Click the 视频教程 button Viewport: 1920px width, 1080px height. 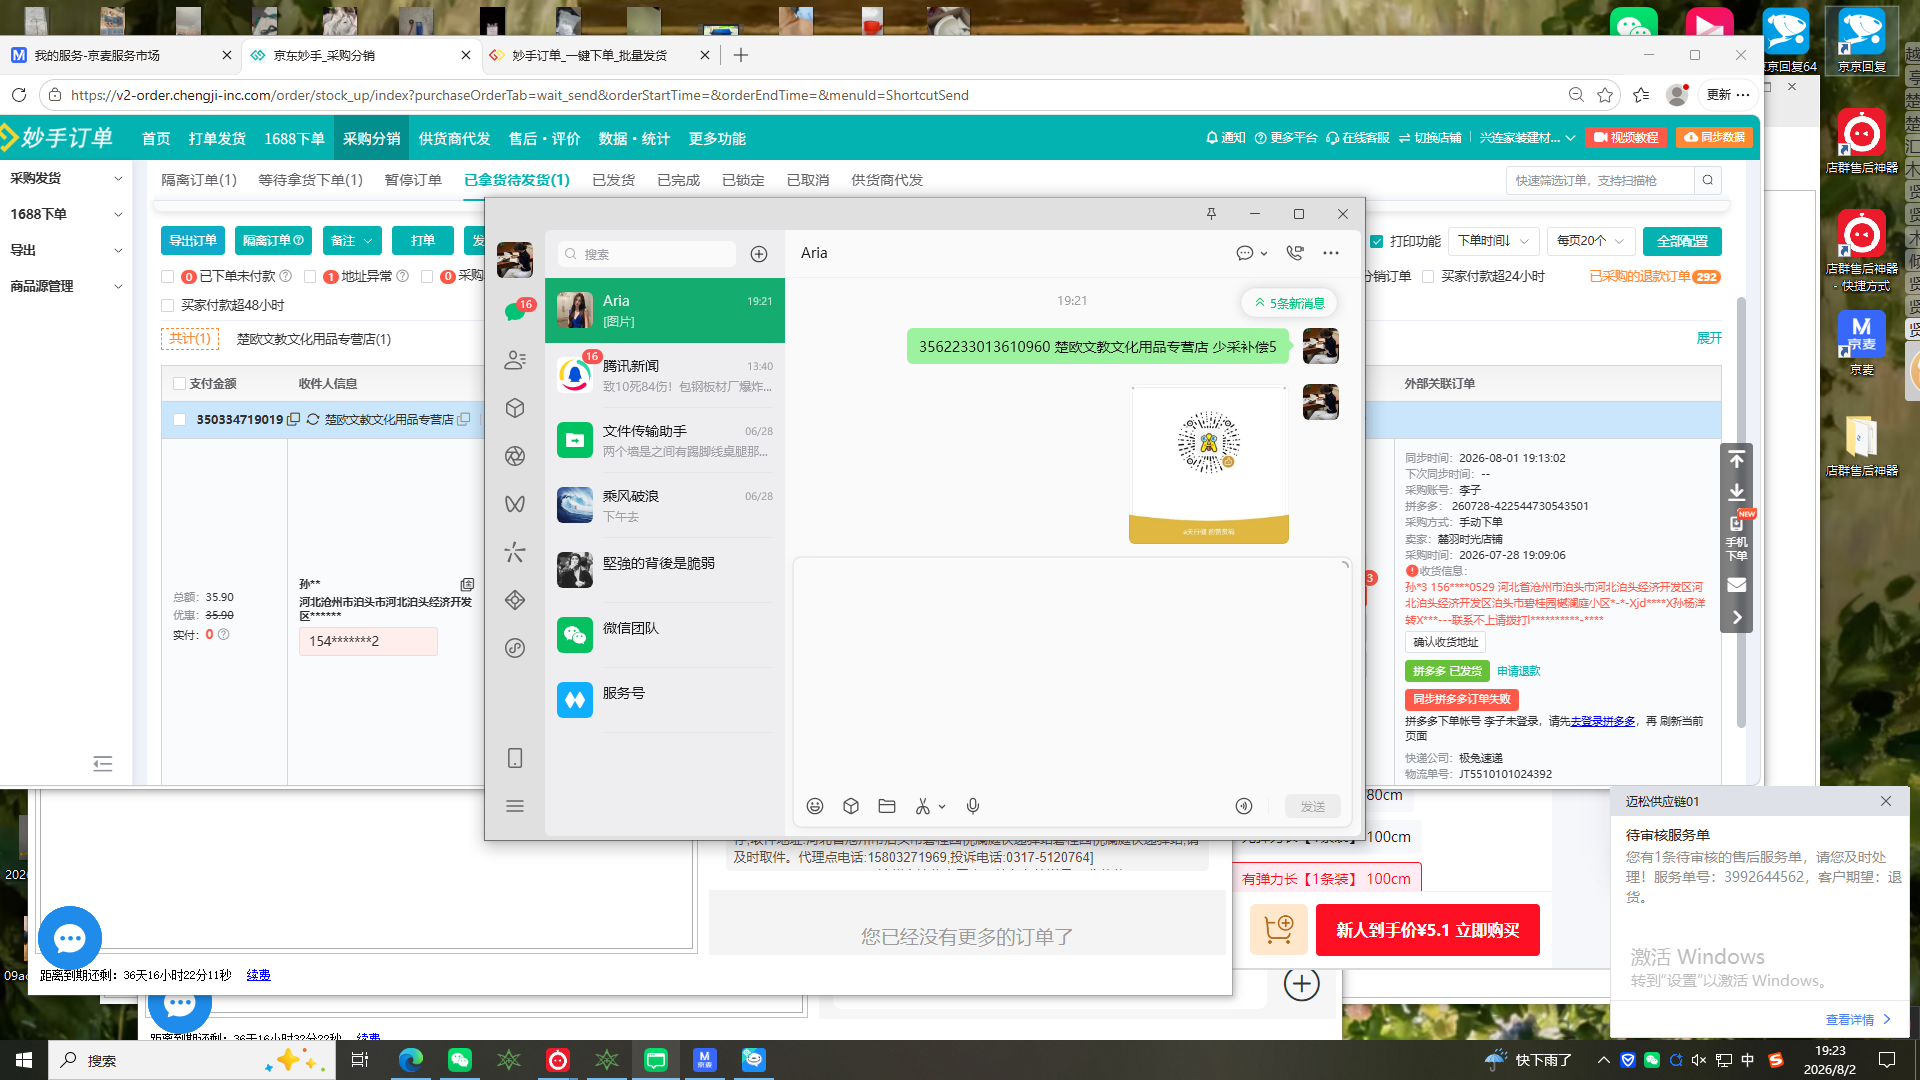[1626, 138]
